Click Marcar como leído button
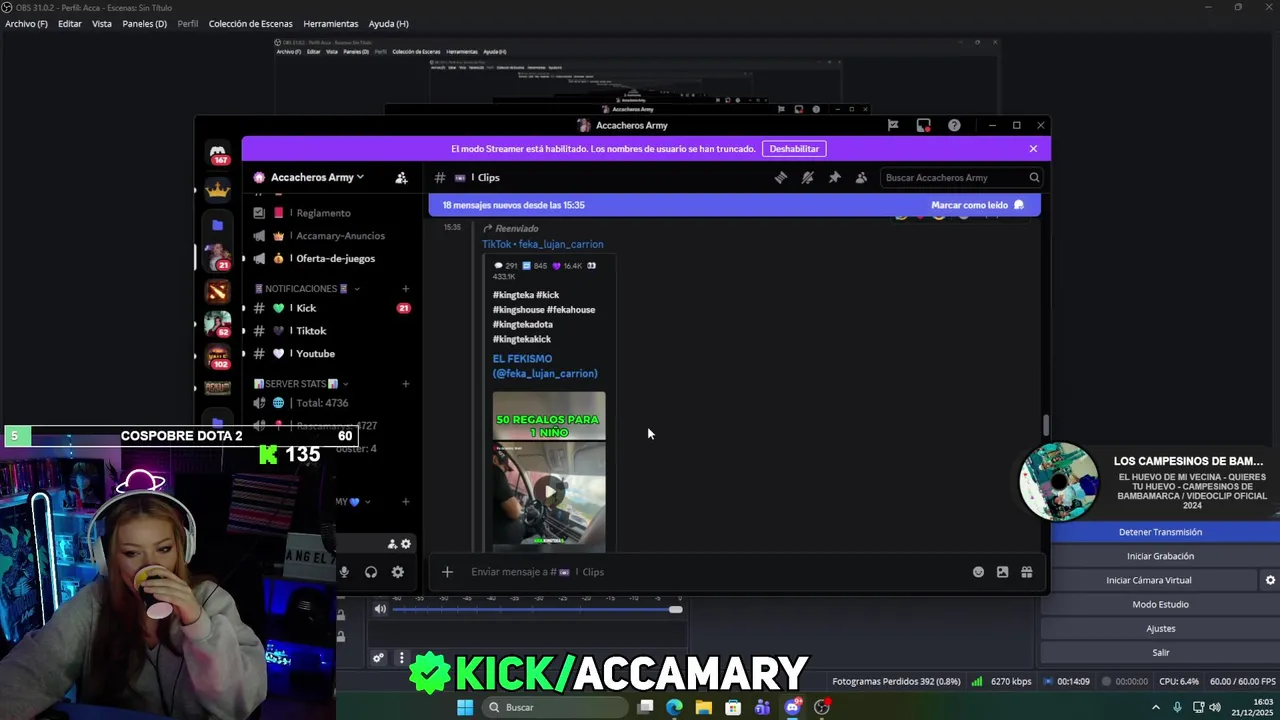 coord(977,205)
